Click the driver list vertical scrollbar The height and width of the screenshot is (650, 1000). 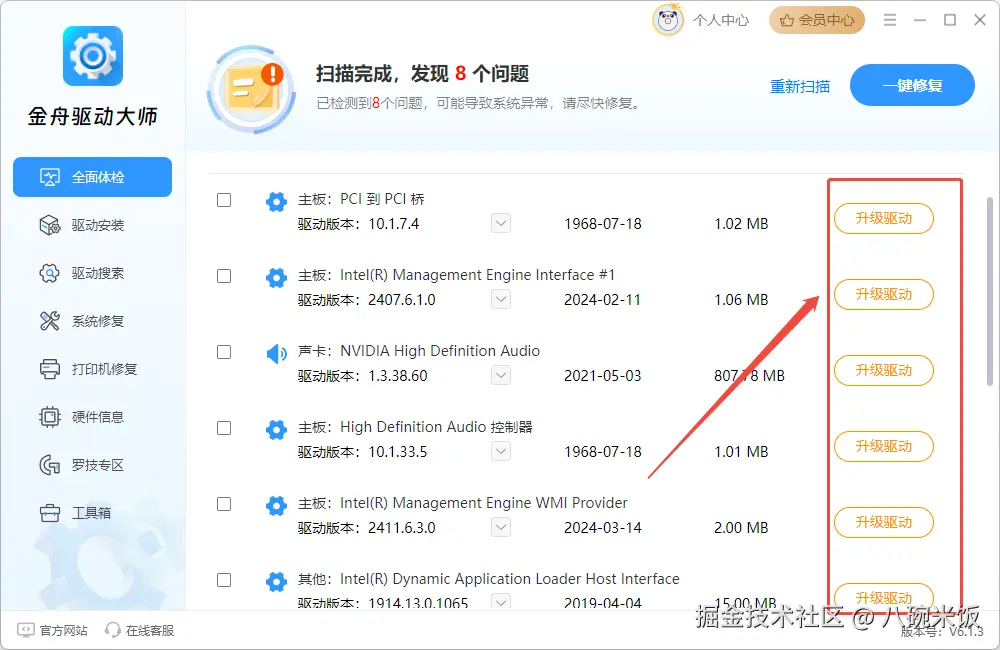(x=990, y=291)
